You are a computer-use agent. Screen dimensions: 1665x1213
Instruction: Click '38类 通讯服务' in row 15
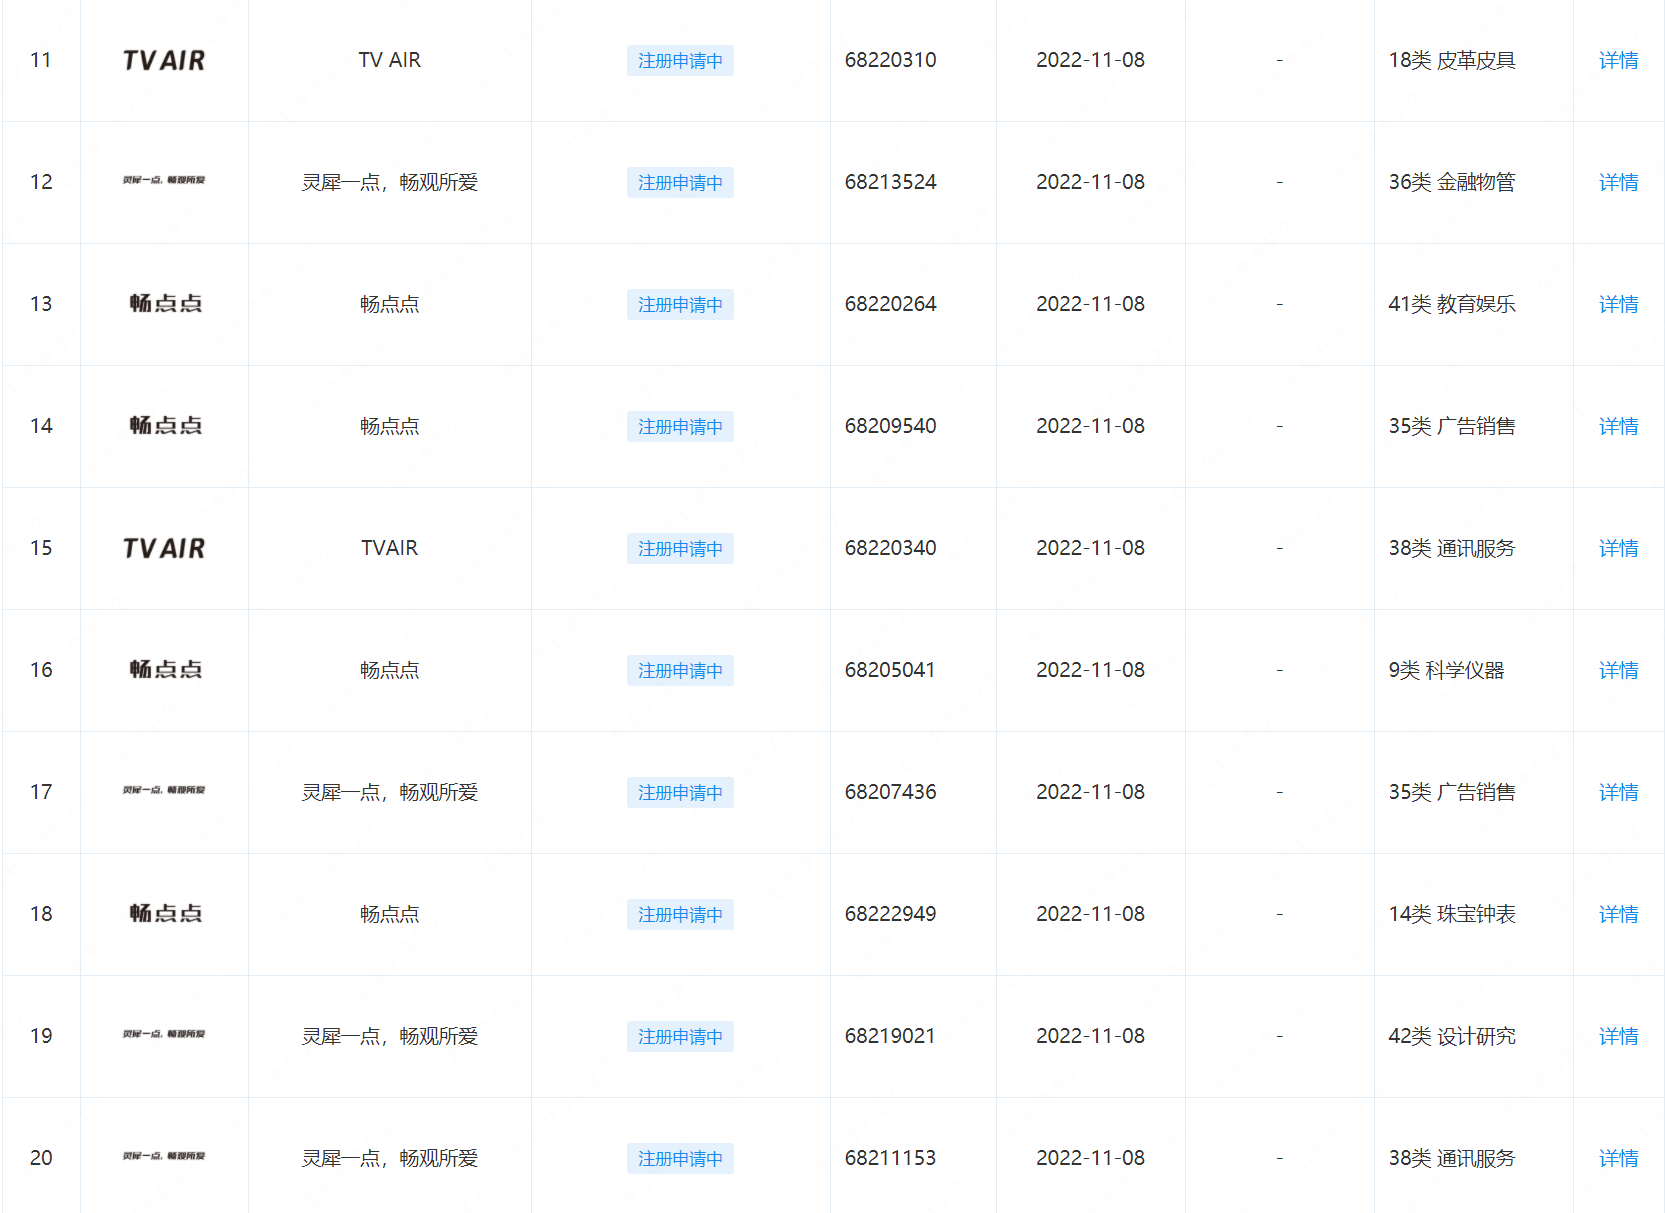1452,548
